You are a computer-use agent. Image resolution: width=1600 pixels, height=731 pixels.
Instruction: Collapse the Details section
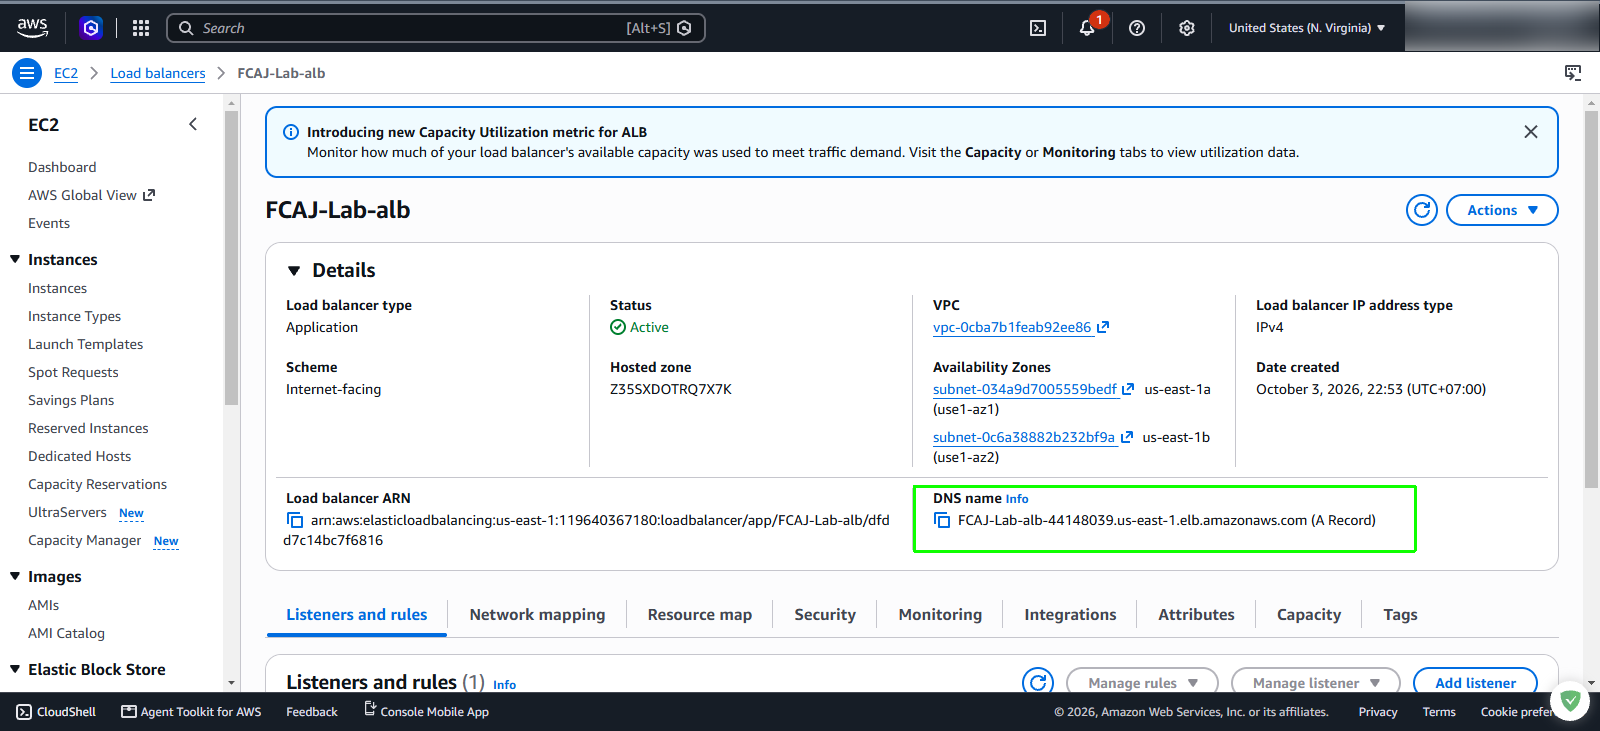tap(294, 270)
